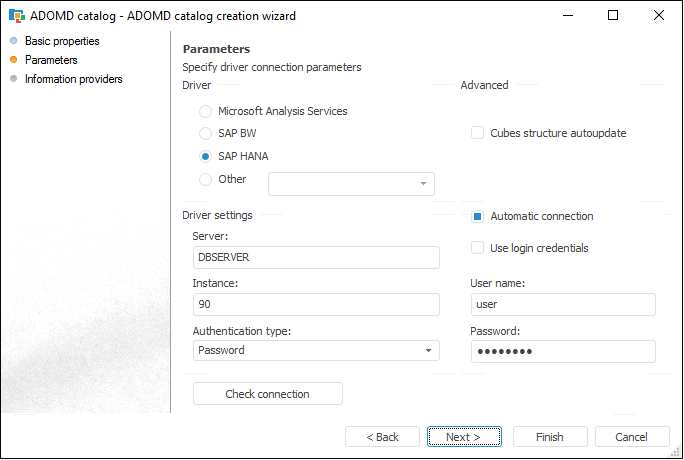Click the ADOMD catalog app icon
Viewport: 684px width, 460px height.
(15, 16)
